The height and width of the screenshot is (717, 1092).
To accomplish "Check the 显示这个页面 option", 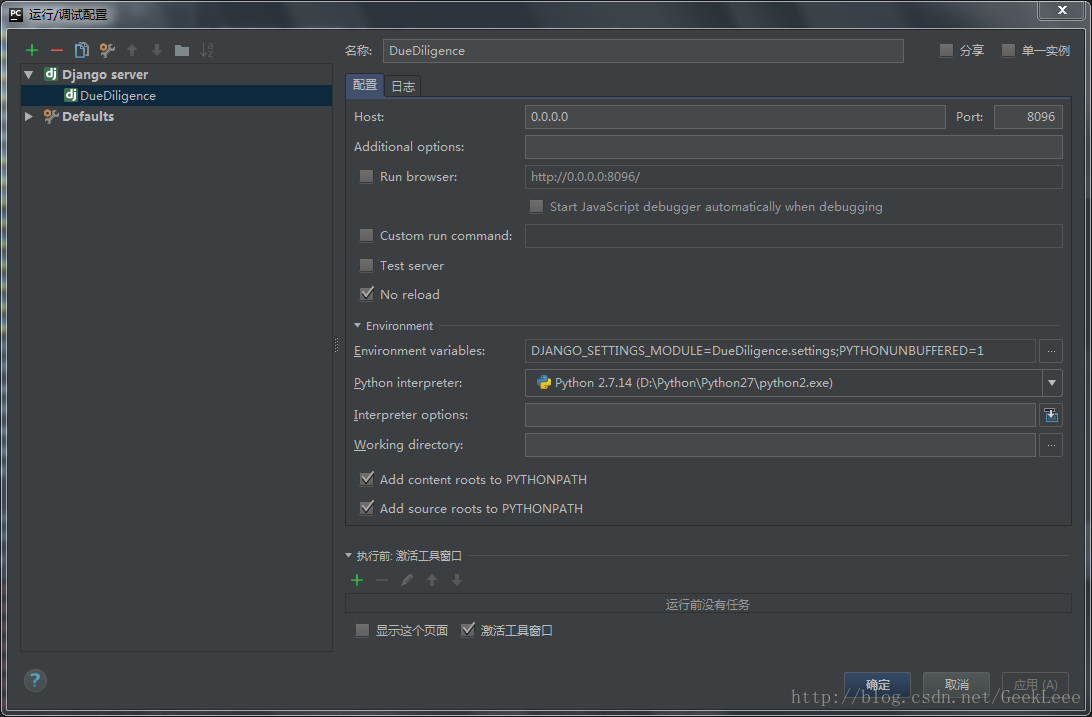I will (x=362, y=630).
